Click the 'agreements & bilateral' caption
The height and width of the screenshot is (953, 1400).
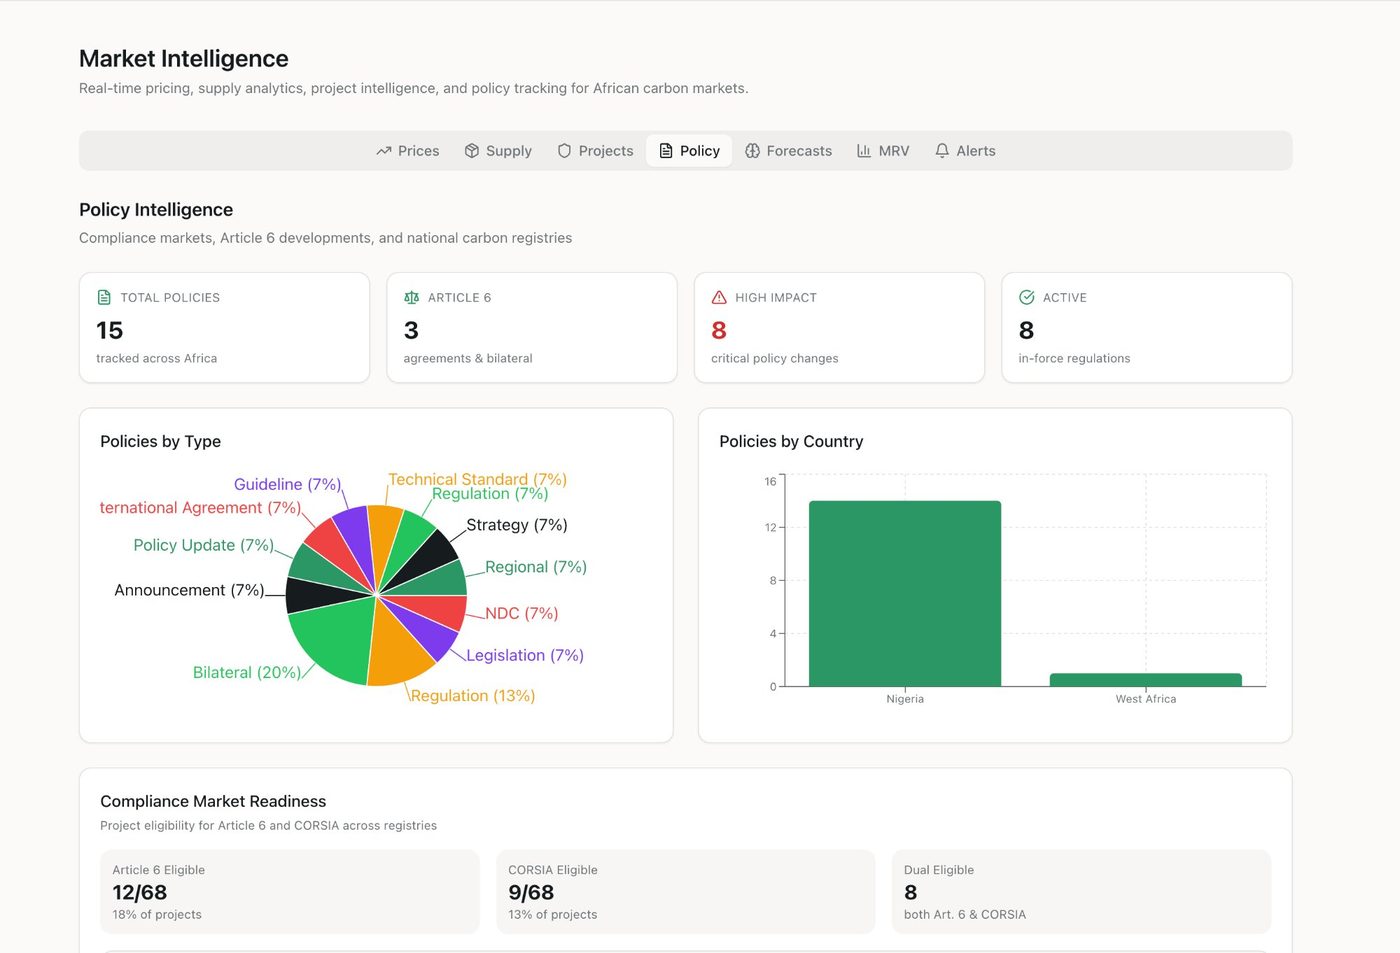click(x=468, y=358)
